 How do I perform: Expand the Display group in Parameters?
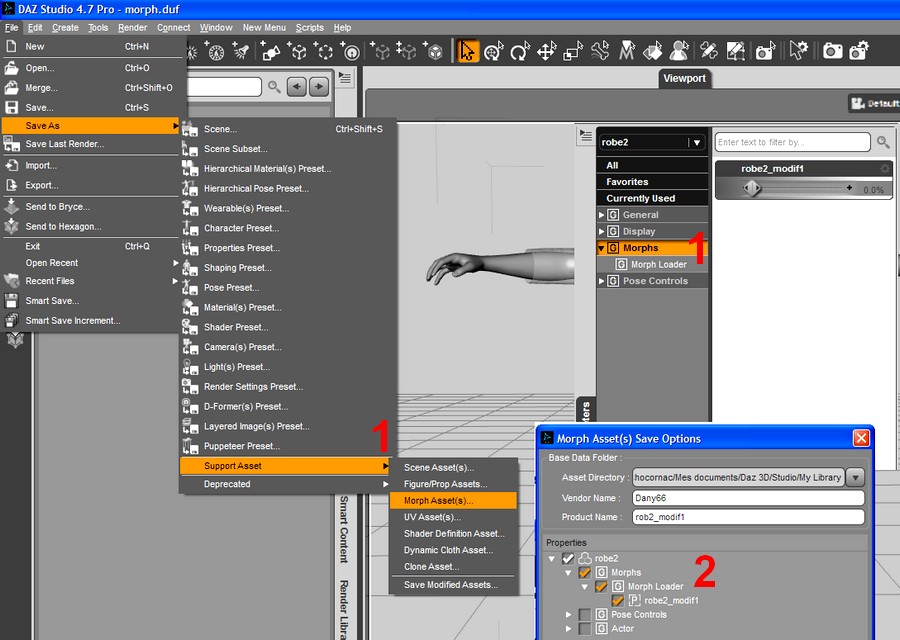(x=602, y=231)
